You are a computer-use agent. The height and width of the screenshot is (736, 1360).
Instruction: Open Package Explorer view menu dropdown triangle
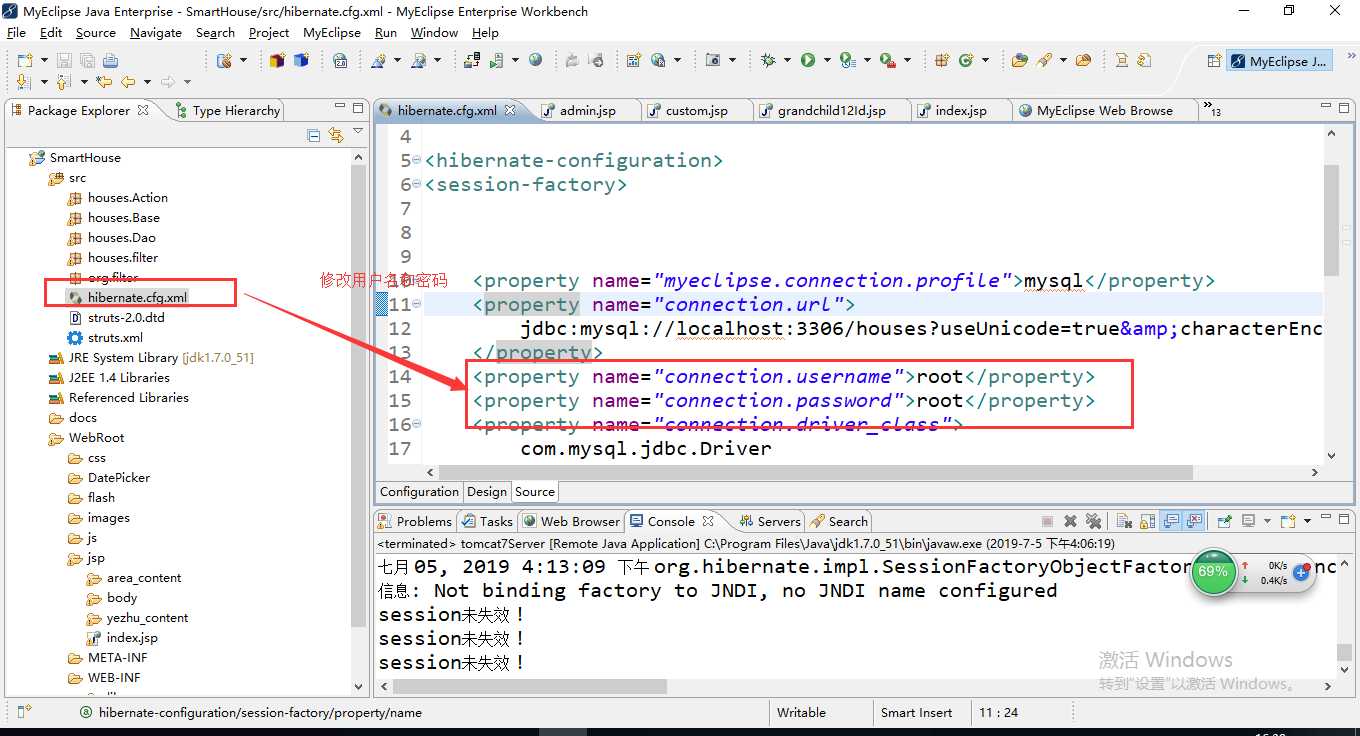coord(358,131)
